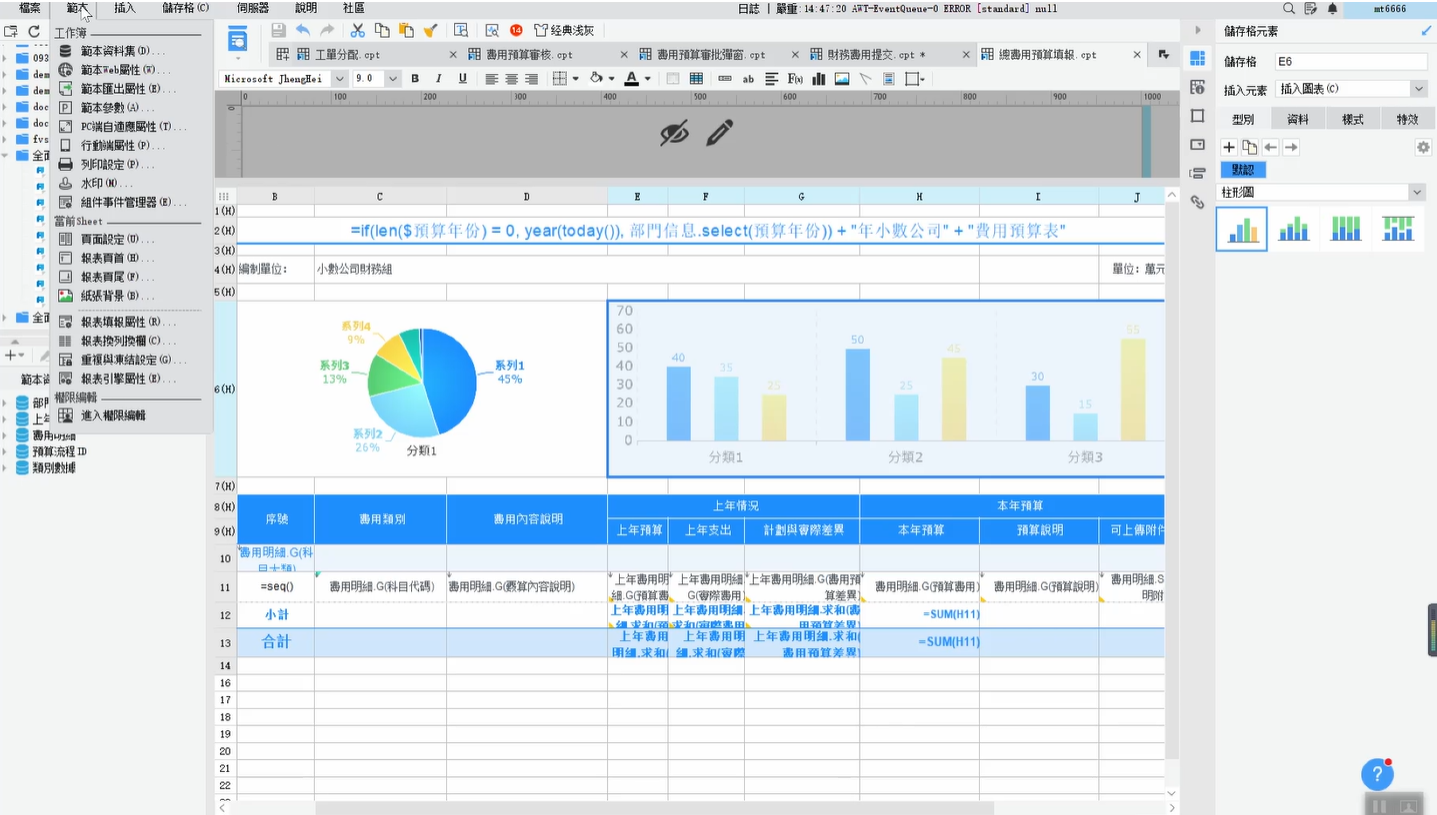Click the insert image icon in format bar
The image size is (1437, 815).
tap(842, 78)
